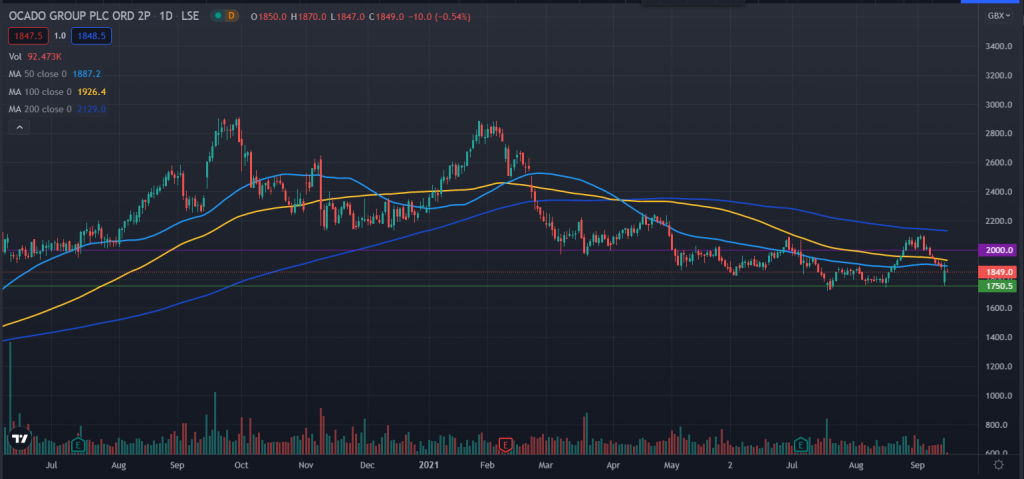1024x479 pixels.
Task: Click the close price C1849.0 value
Action: click(385, 16)
